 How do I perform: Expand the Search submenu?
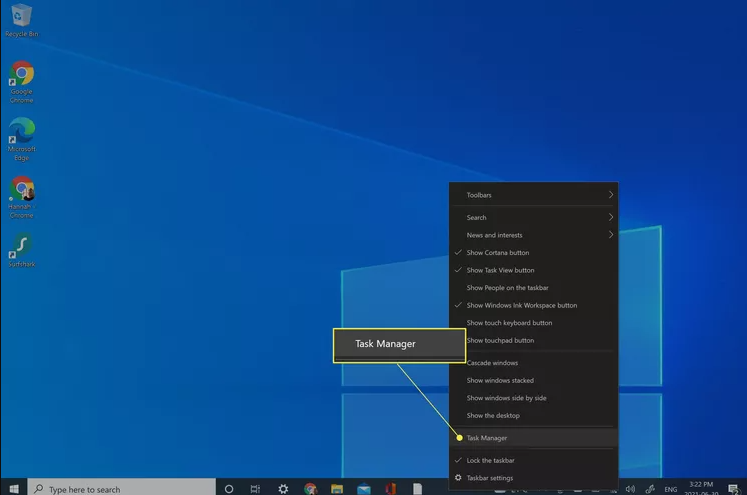pyautogui.click(x=534, y=217)
